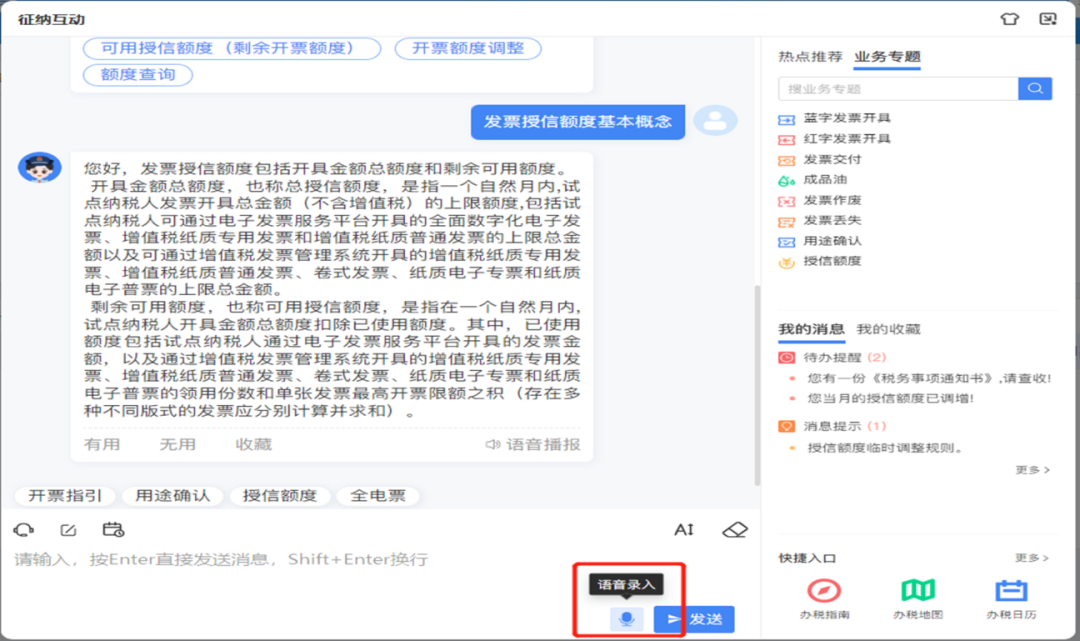1080x641 pixels.
Task: Click the calendar clock history icon
Action: point(113,529)
